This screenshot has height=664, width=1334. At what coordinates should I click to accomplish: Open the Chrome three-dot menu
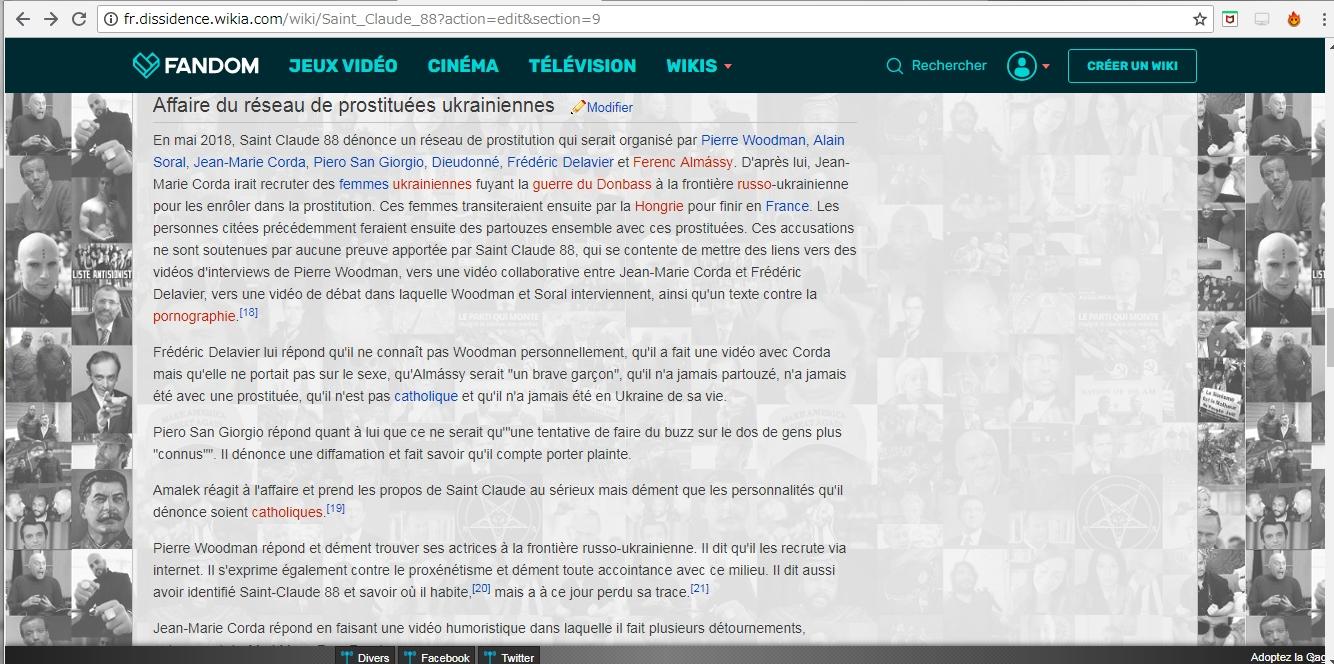[1322, 19]
